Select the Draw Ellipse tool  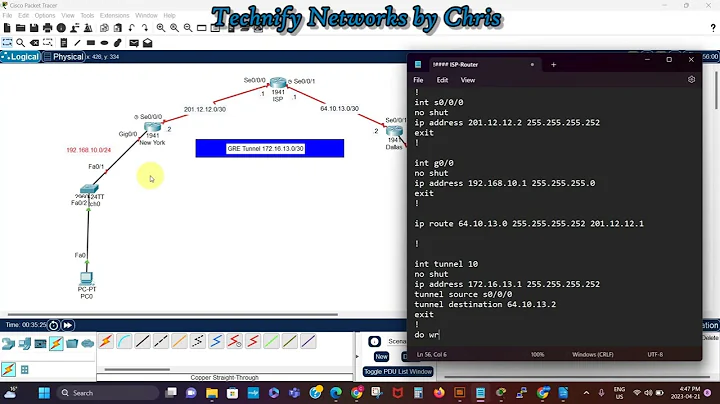(x=104, y=43)
